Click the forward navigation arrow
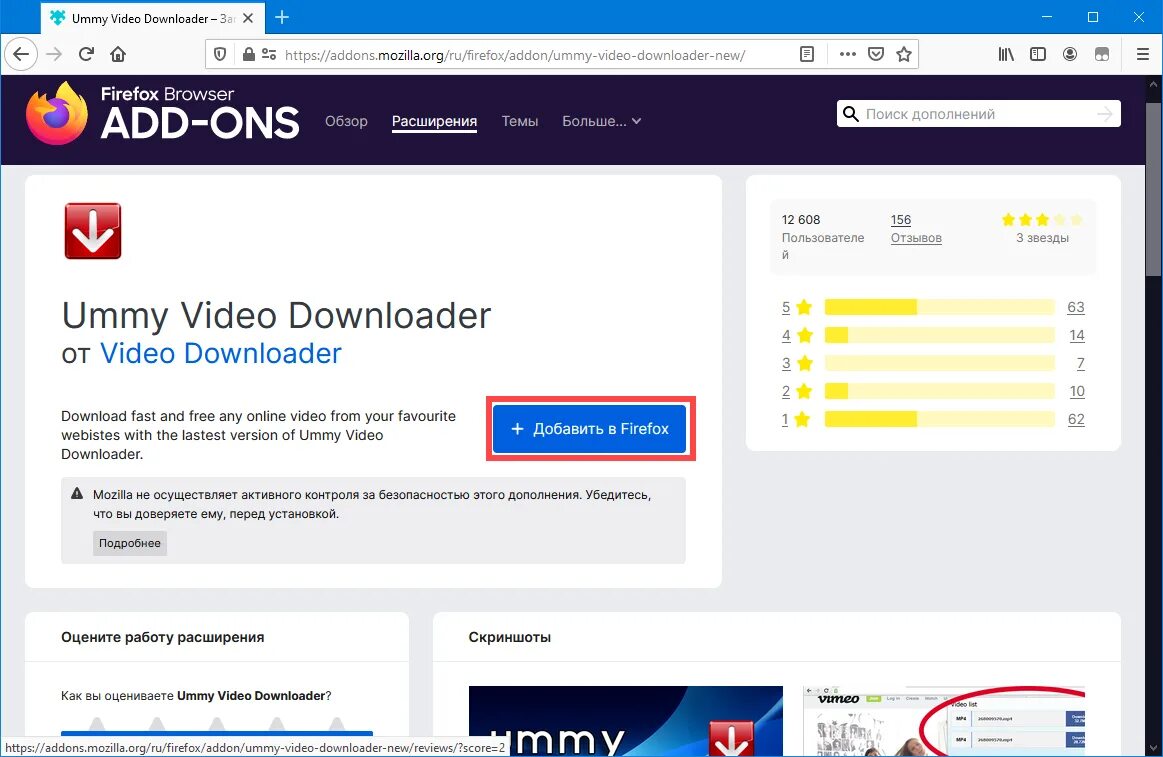The image size is (1163, 757). point(54,54)
